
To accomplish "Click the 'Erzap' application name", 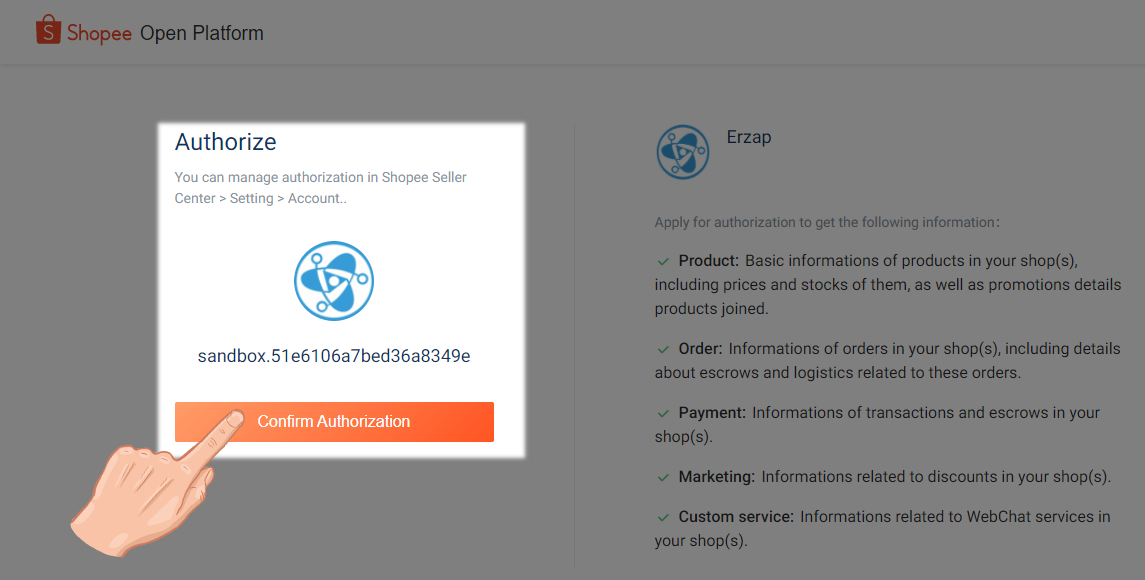I will coord(749,137).
